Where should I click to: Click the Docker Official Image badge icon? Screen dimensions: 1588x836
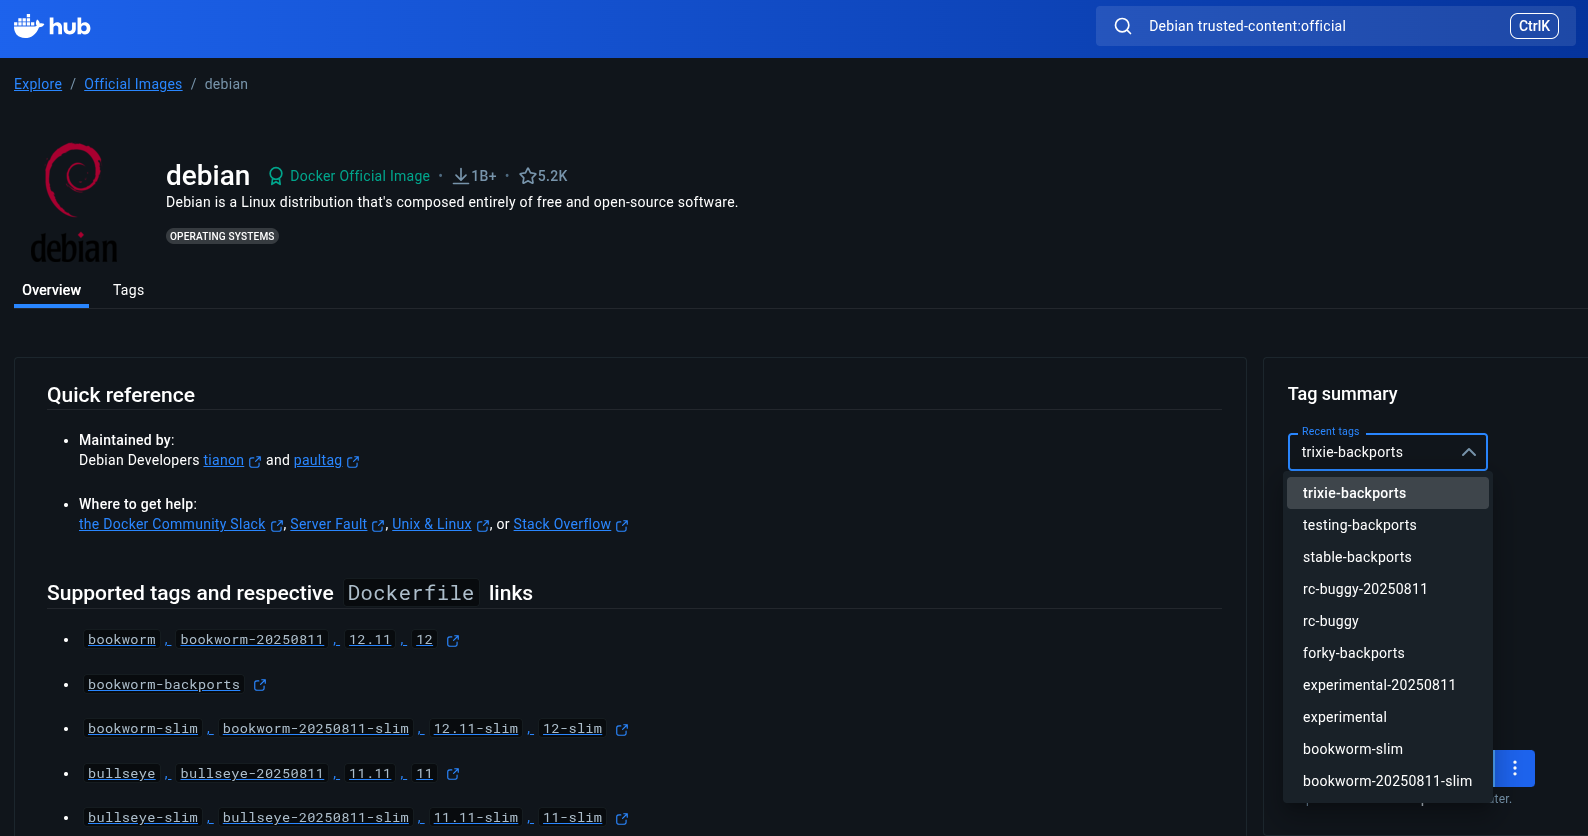tap(276, 176)
